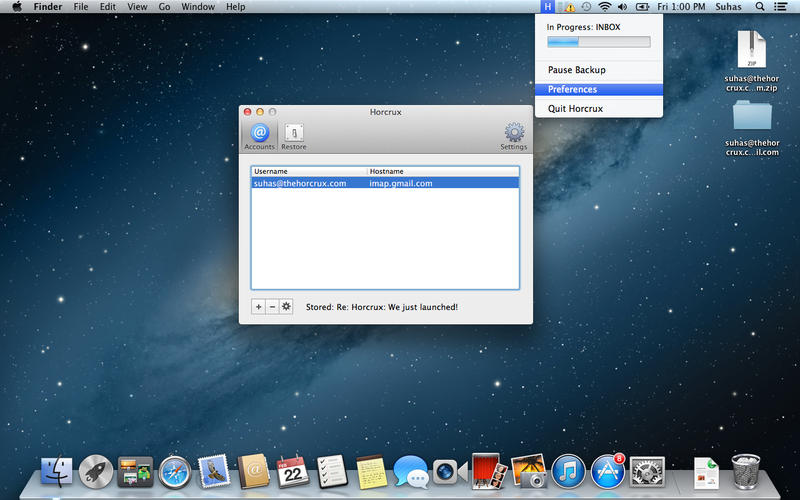Select Quit Horcrux menu entry

point(575,108)
